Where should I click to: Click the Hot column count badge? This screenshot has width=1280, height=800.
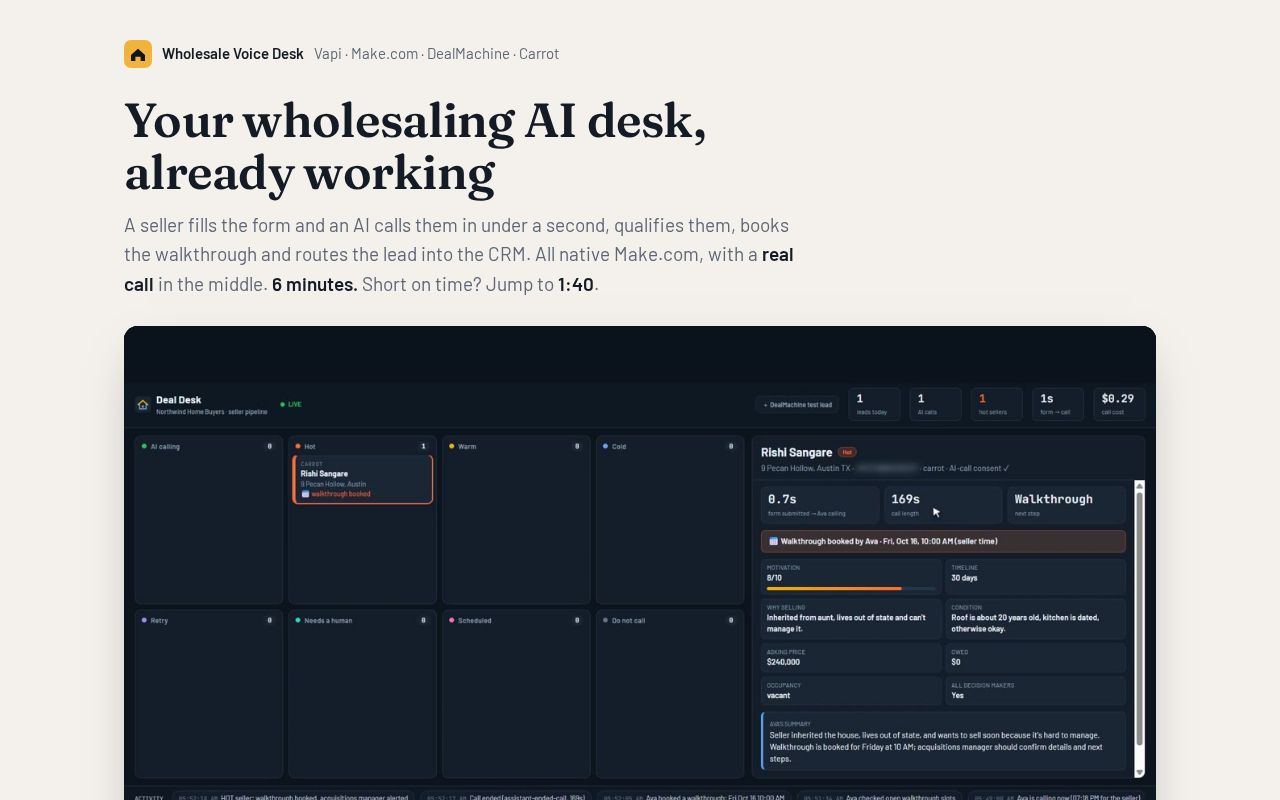click(x=423, y=446)
